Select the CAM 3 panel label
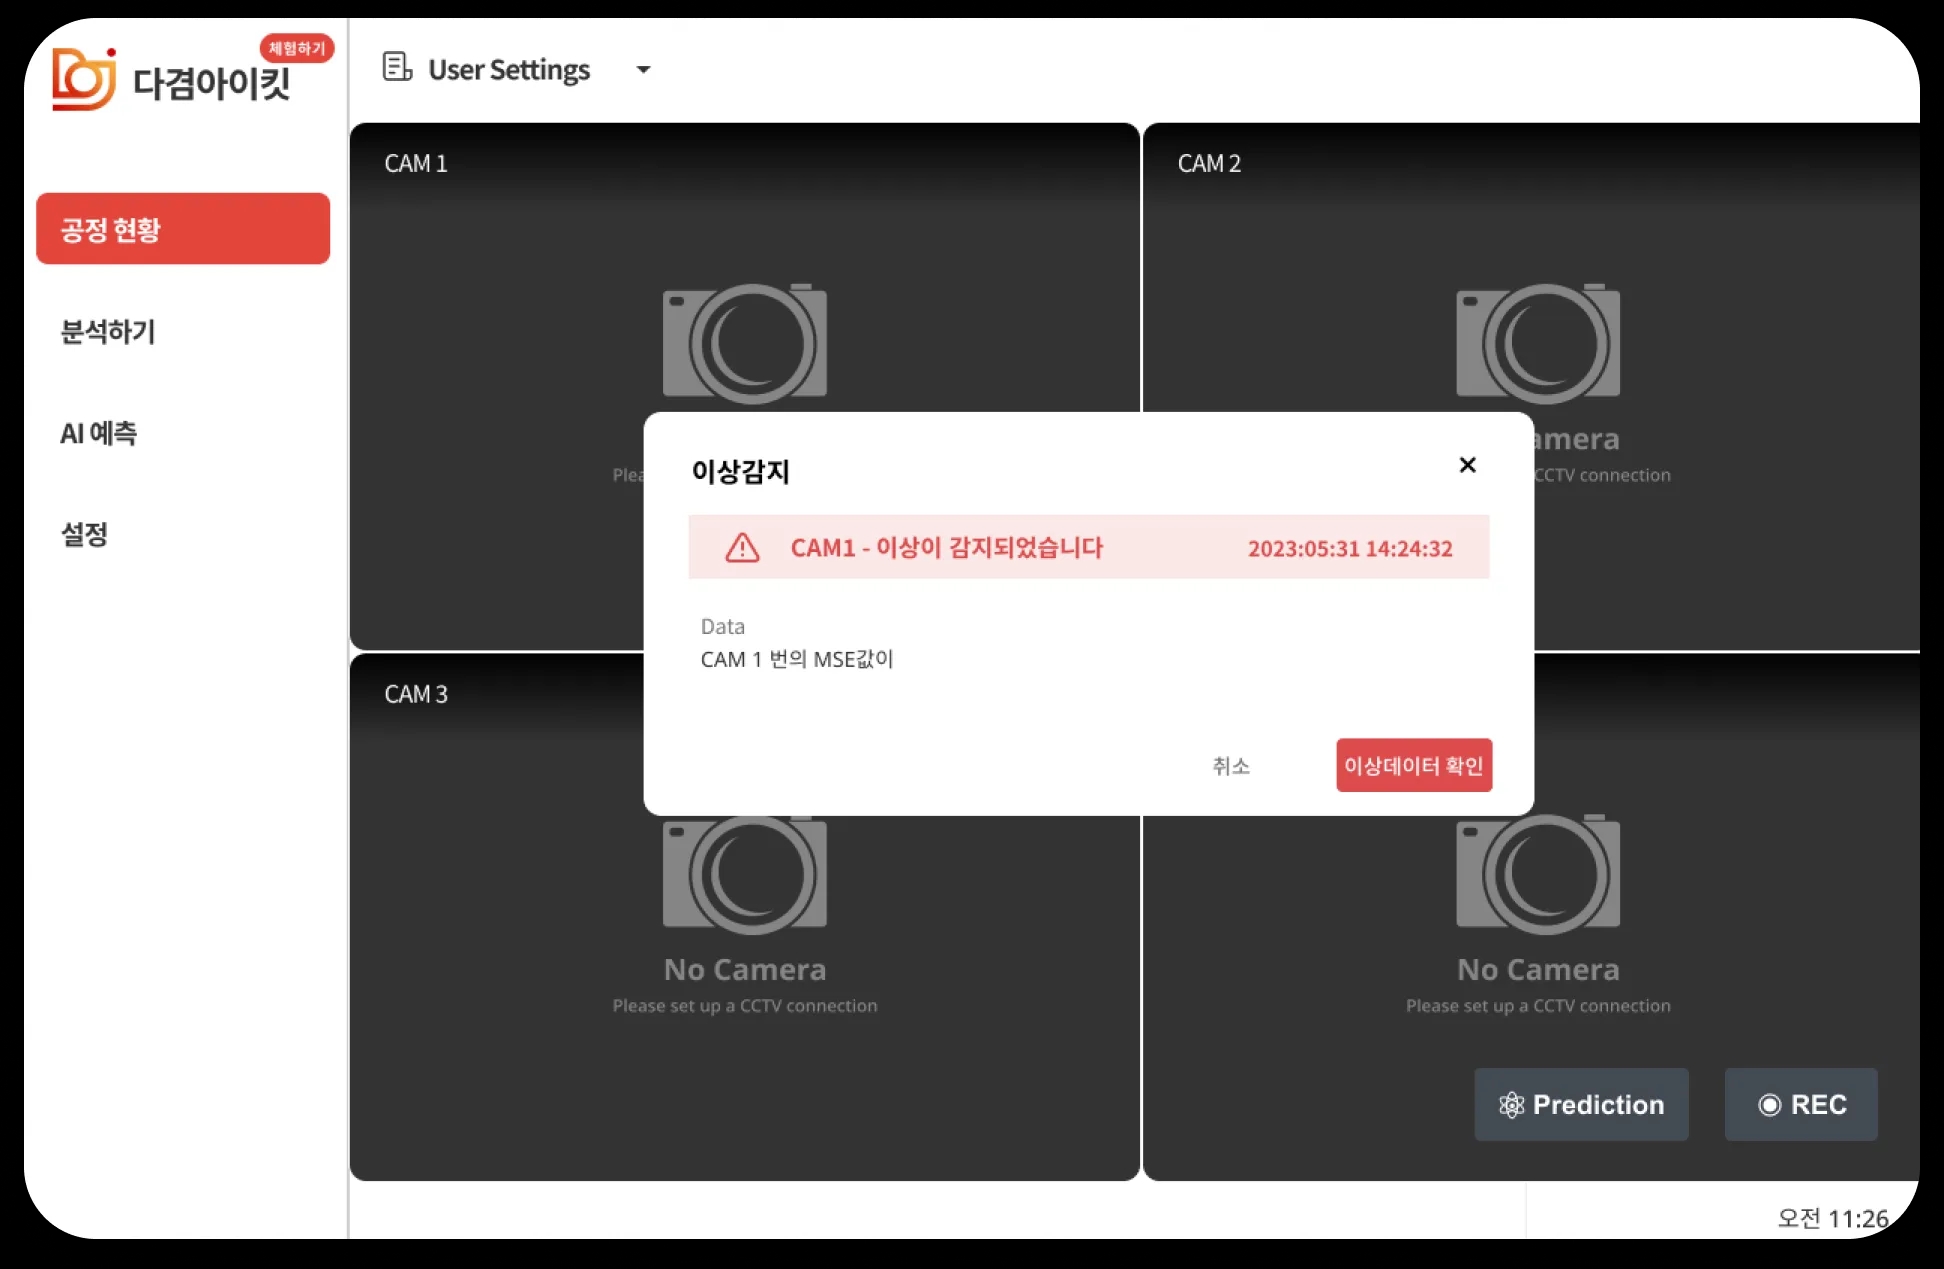 [416, 694]
